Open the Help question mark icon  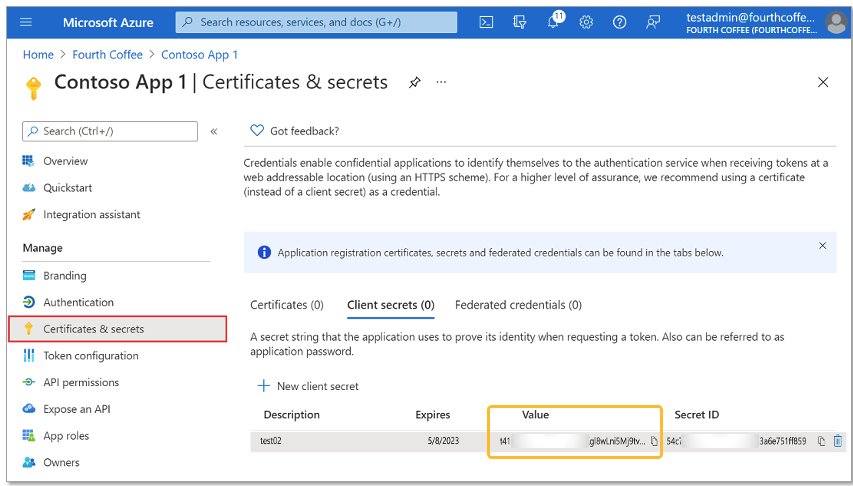[x=619, y=22]
